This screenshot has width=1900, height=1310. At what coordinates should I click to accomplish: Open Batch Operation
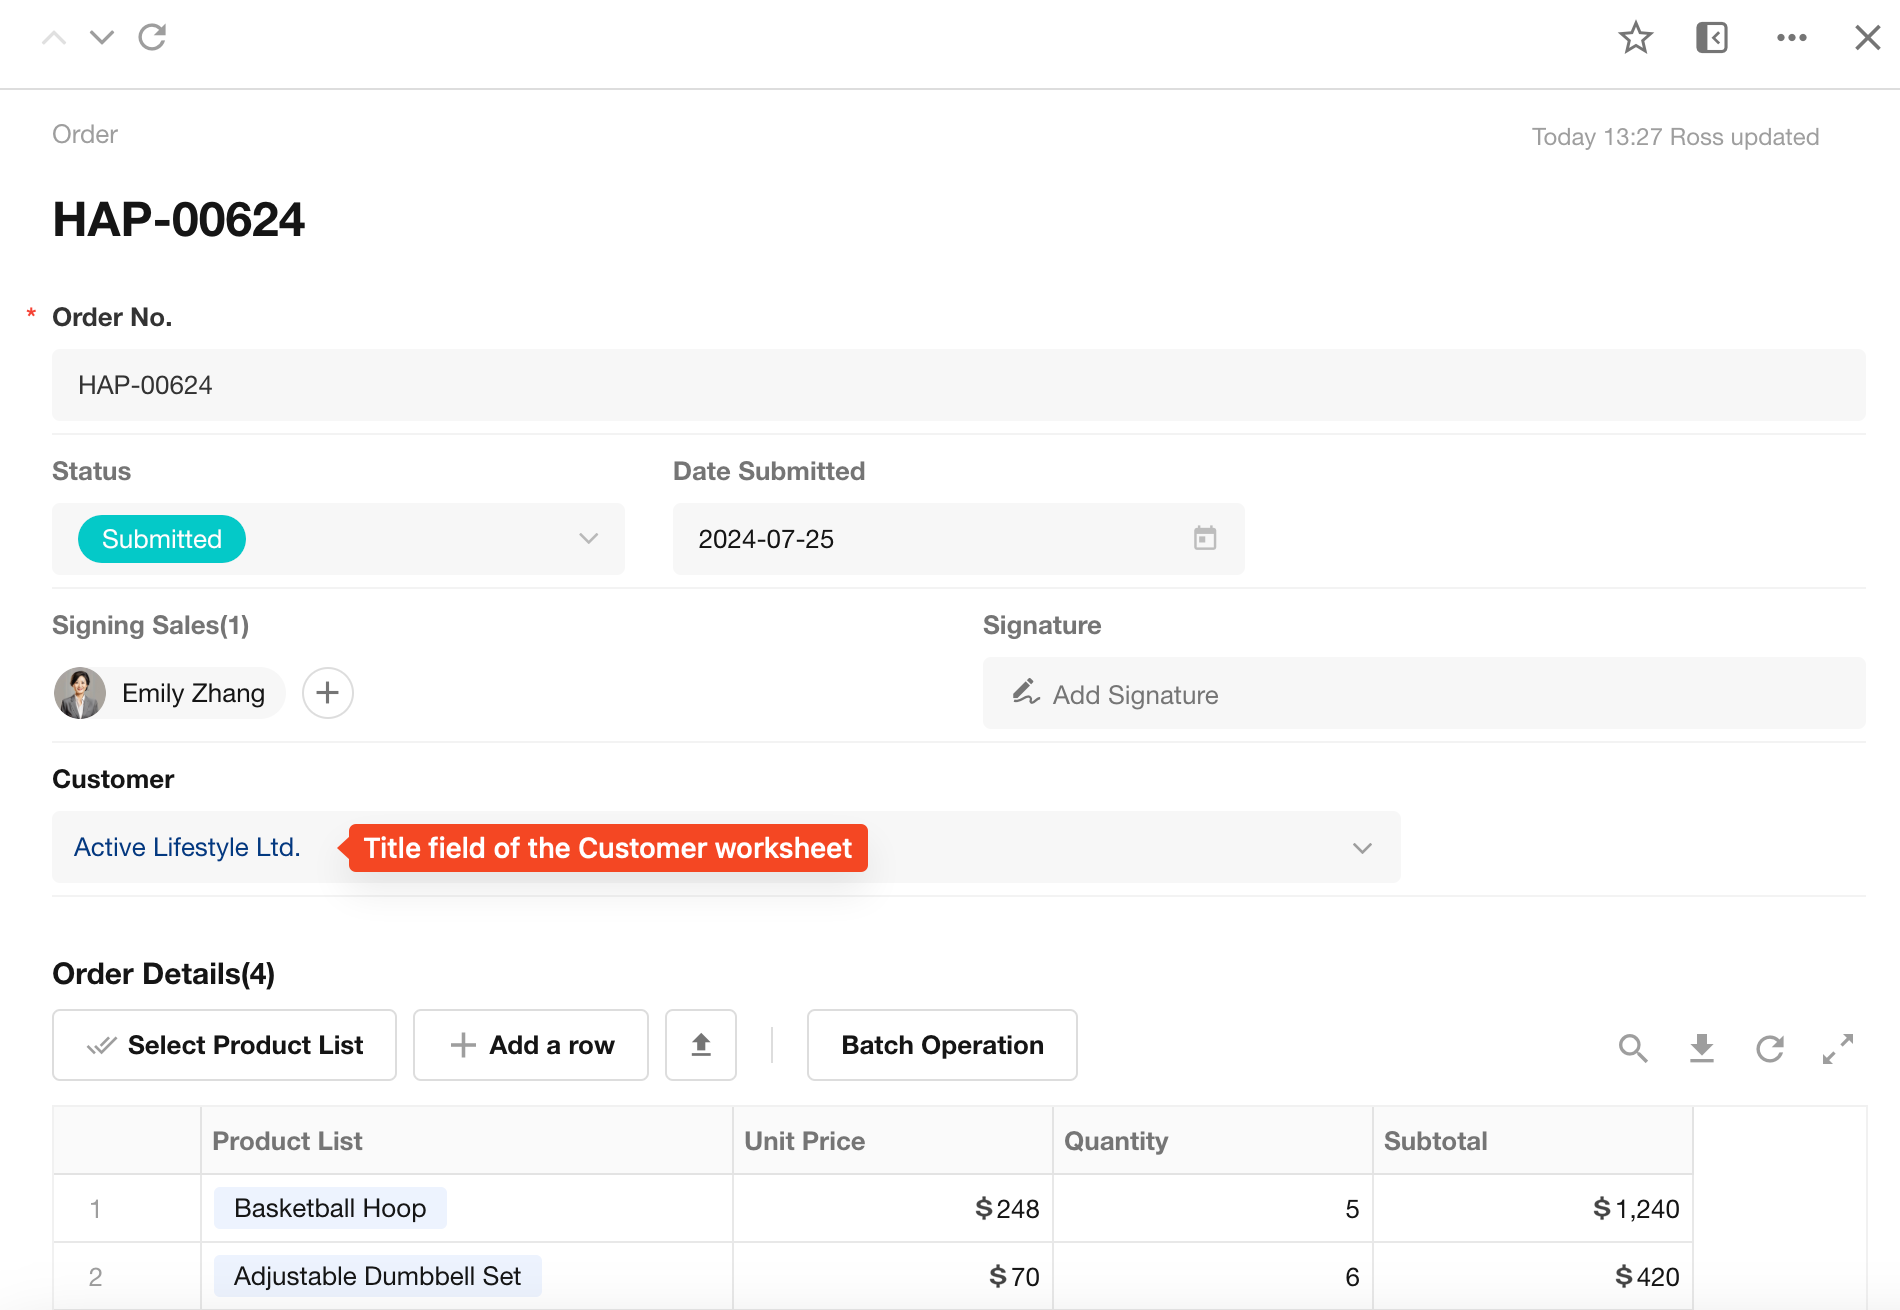[942, 1045]
